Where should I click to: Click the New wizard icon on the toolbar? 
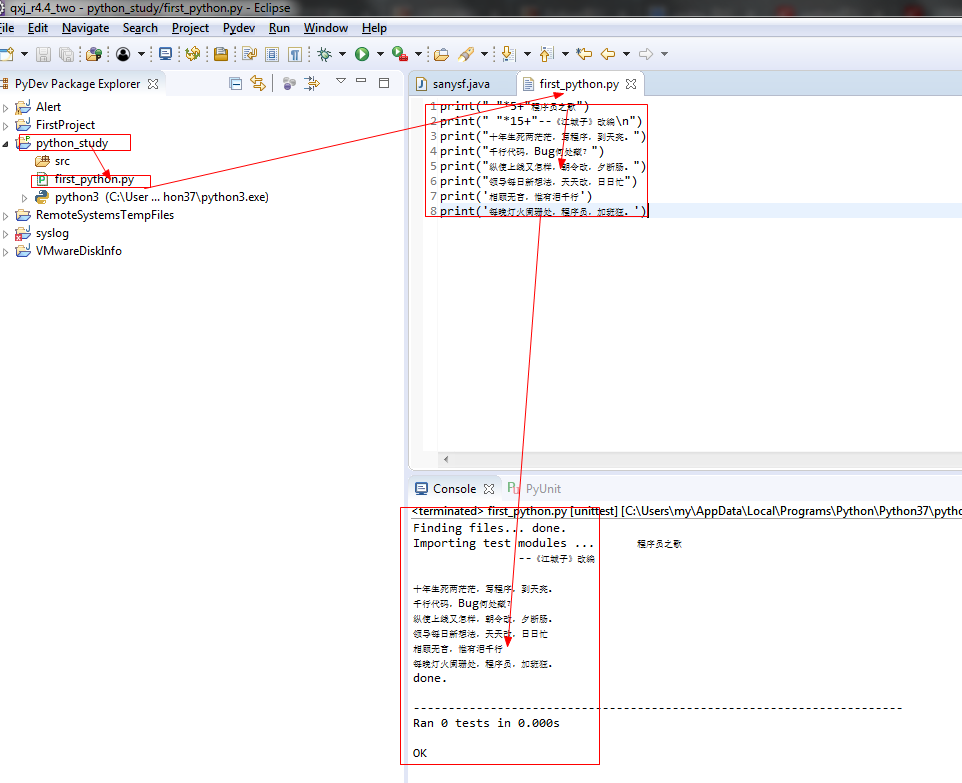(x=10, y=54)
